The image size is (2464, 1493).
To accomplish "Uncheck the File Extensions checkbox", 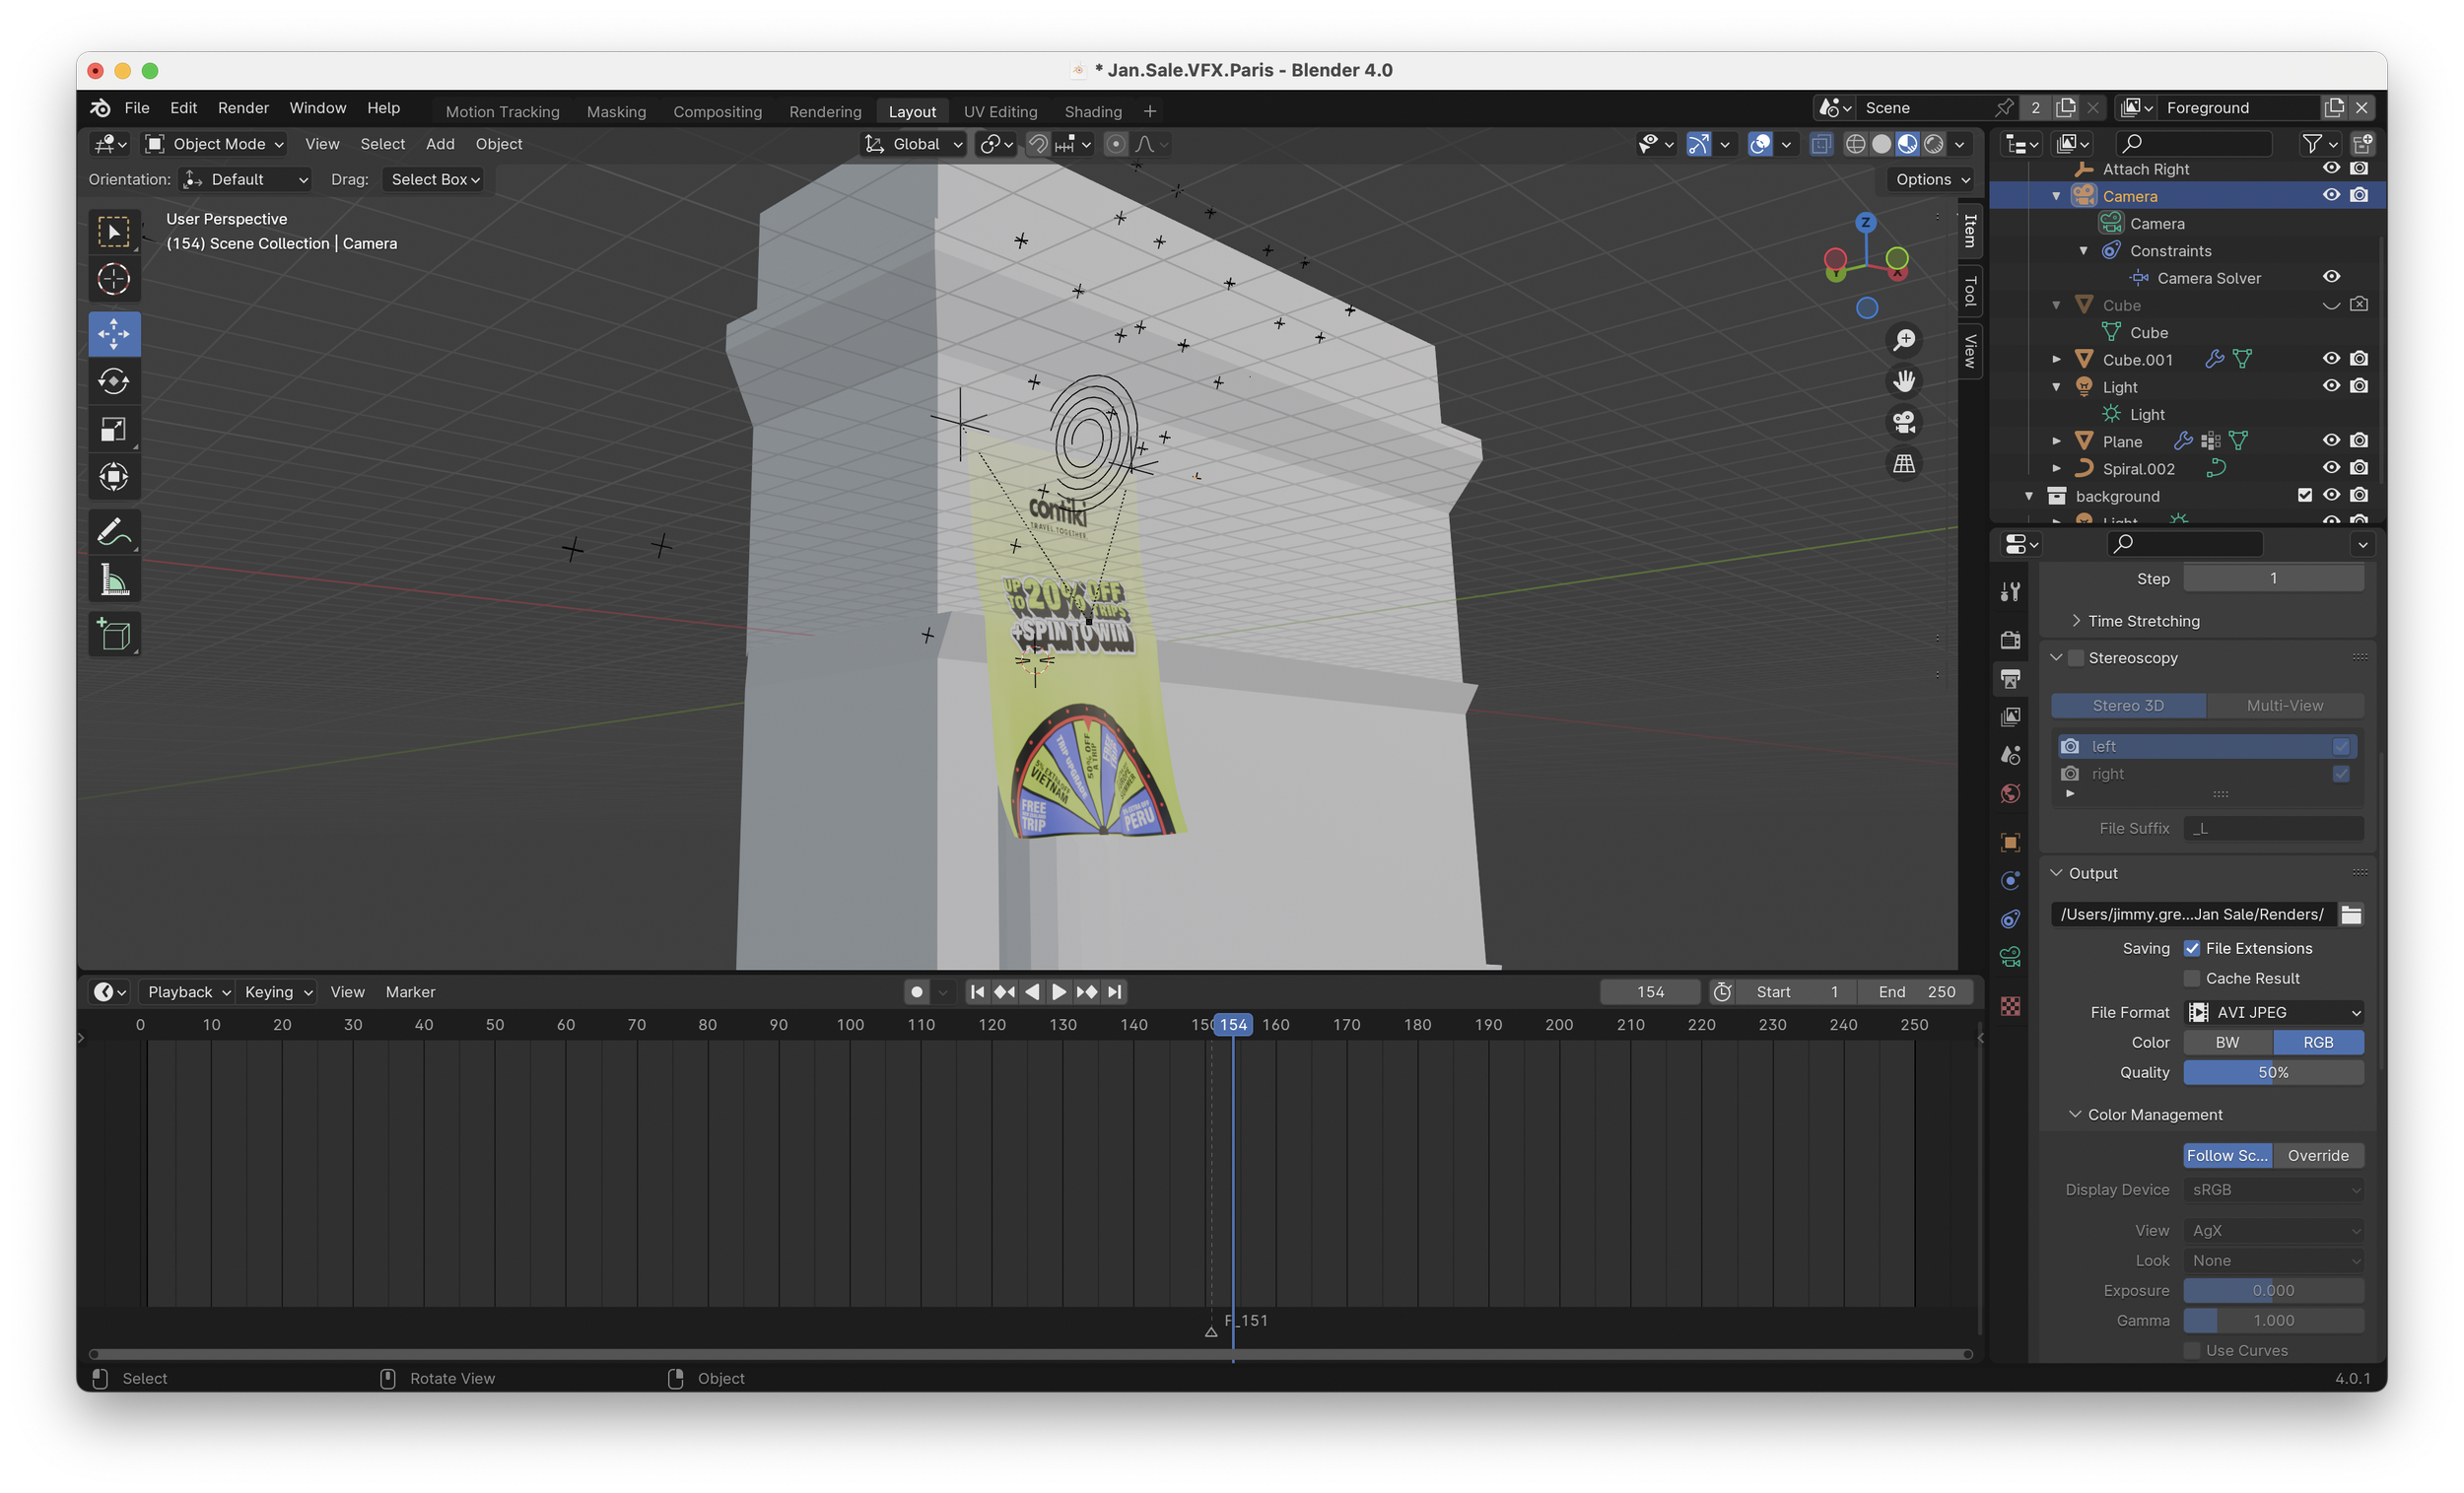I will tap(2192, 948).
